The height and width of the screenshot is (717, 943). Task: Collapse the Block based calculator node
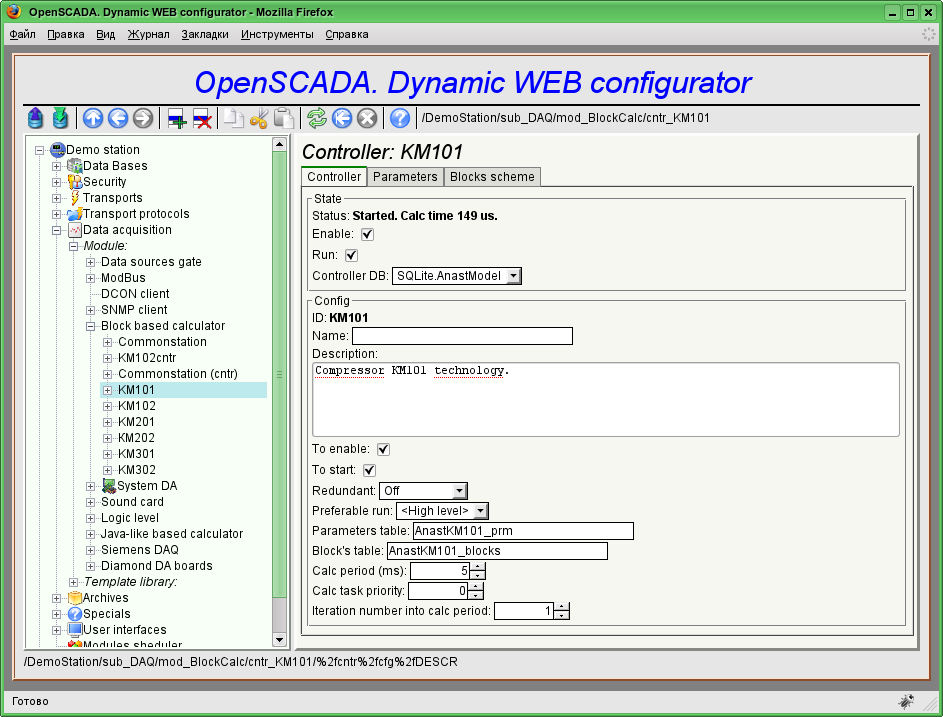point(90,326)
